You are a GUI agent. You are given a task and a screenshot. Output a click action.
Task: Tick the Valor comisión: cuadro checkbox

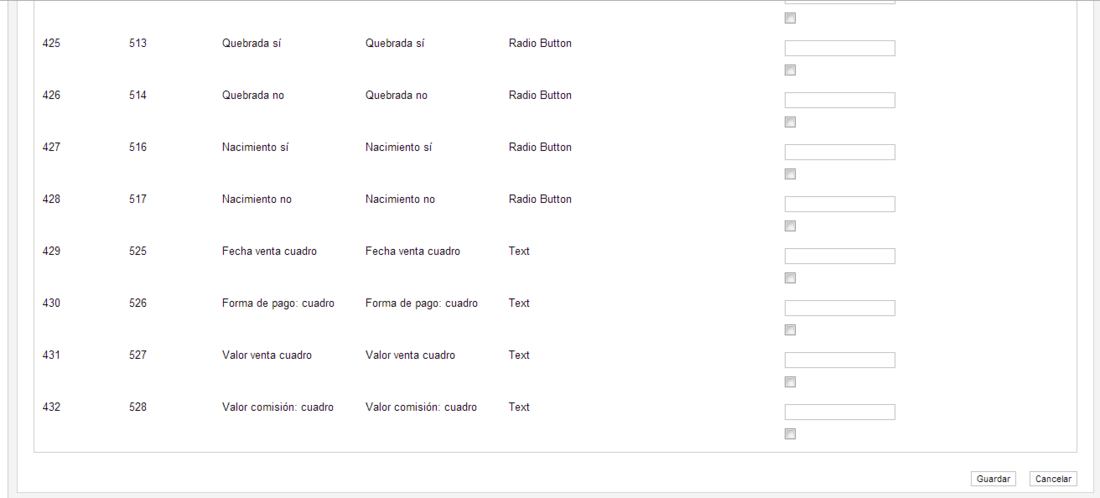click(790, 433)
